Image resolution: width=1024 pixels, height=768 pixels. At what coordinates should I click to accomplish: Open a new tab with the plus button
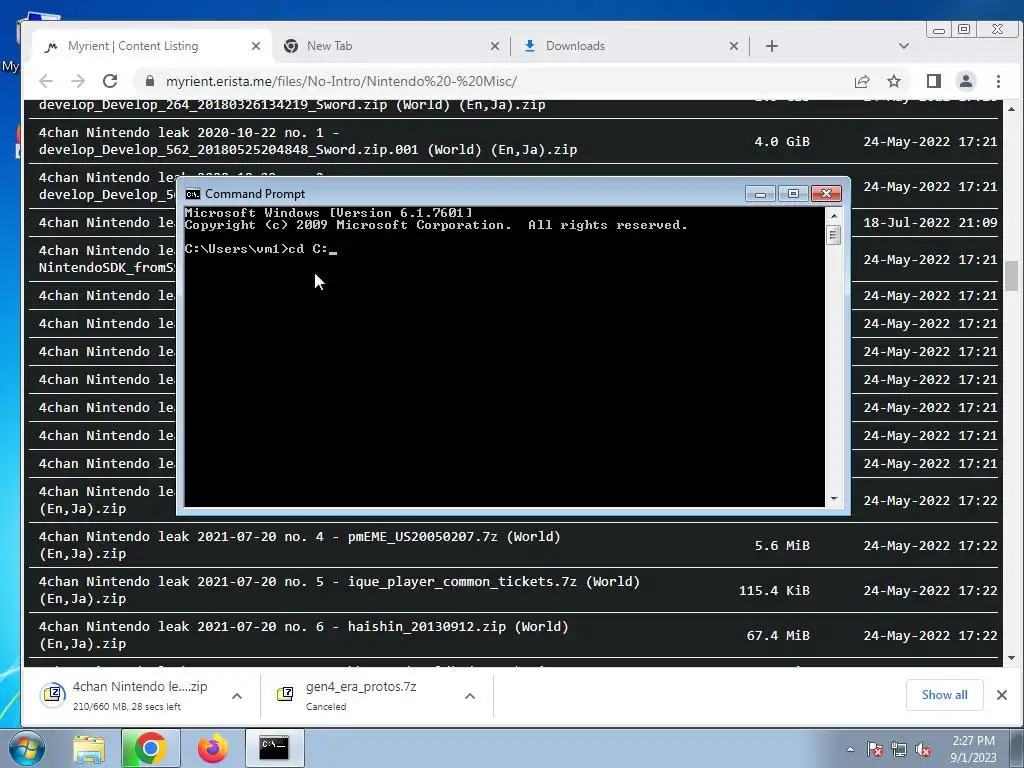[771, 46]
